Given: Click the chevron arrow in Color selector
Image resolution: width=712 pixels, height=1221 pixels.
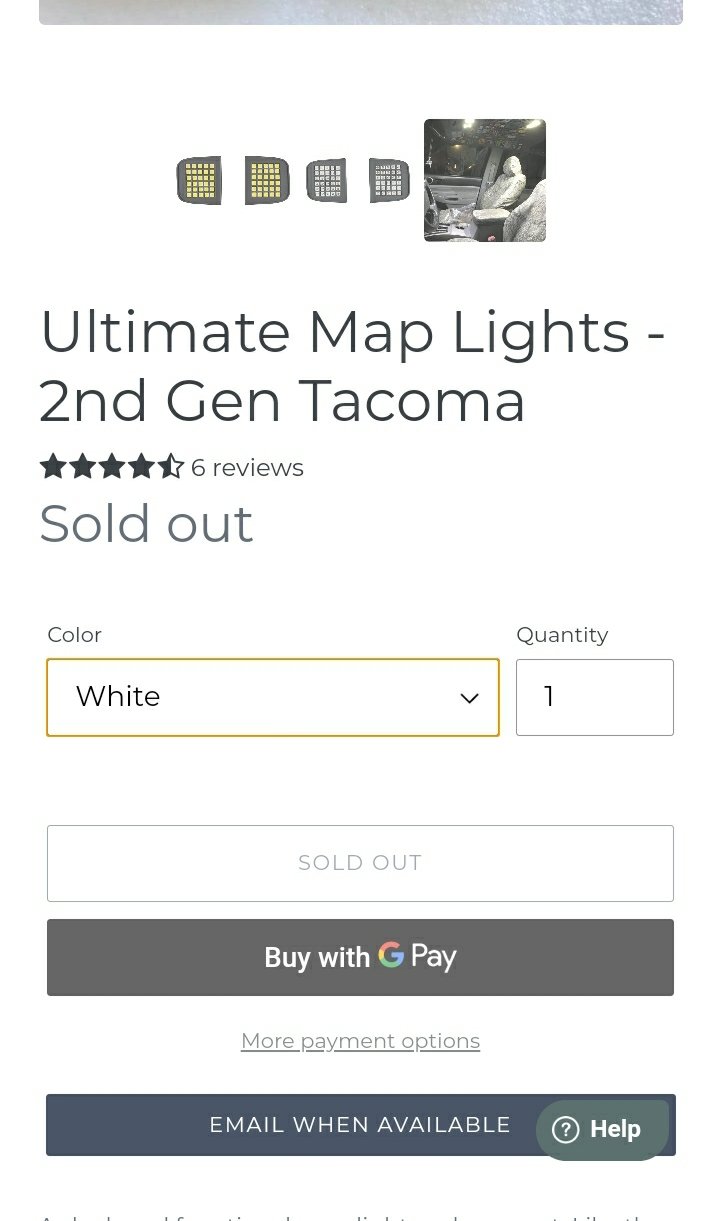Looking at the screenshot, I should [x=469, y=698].
